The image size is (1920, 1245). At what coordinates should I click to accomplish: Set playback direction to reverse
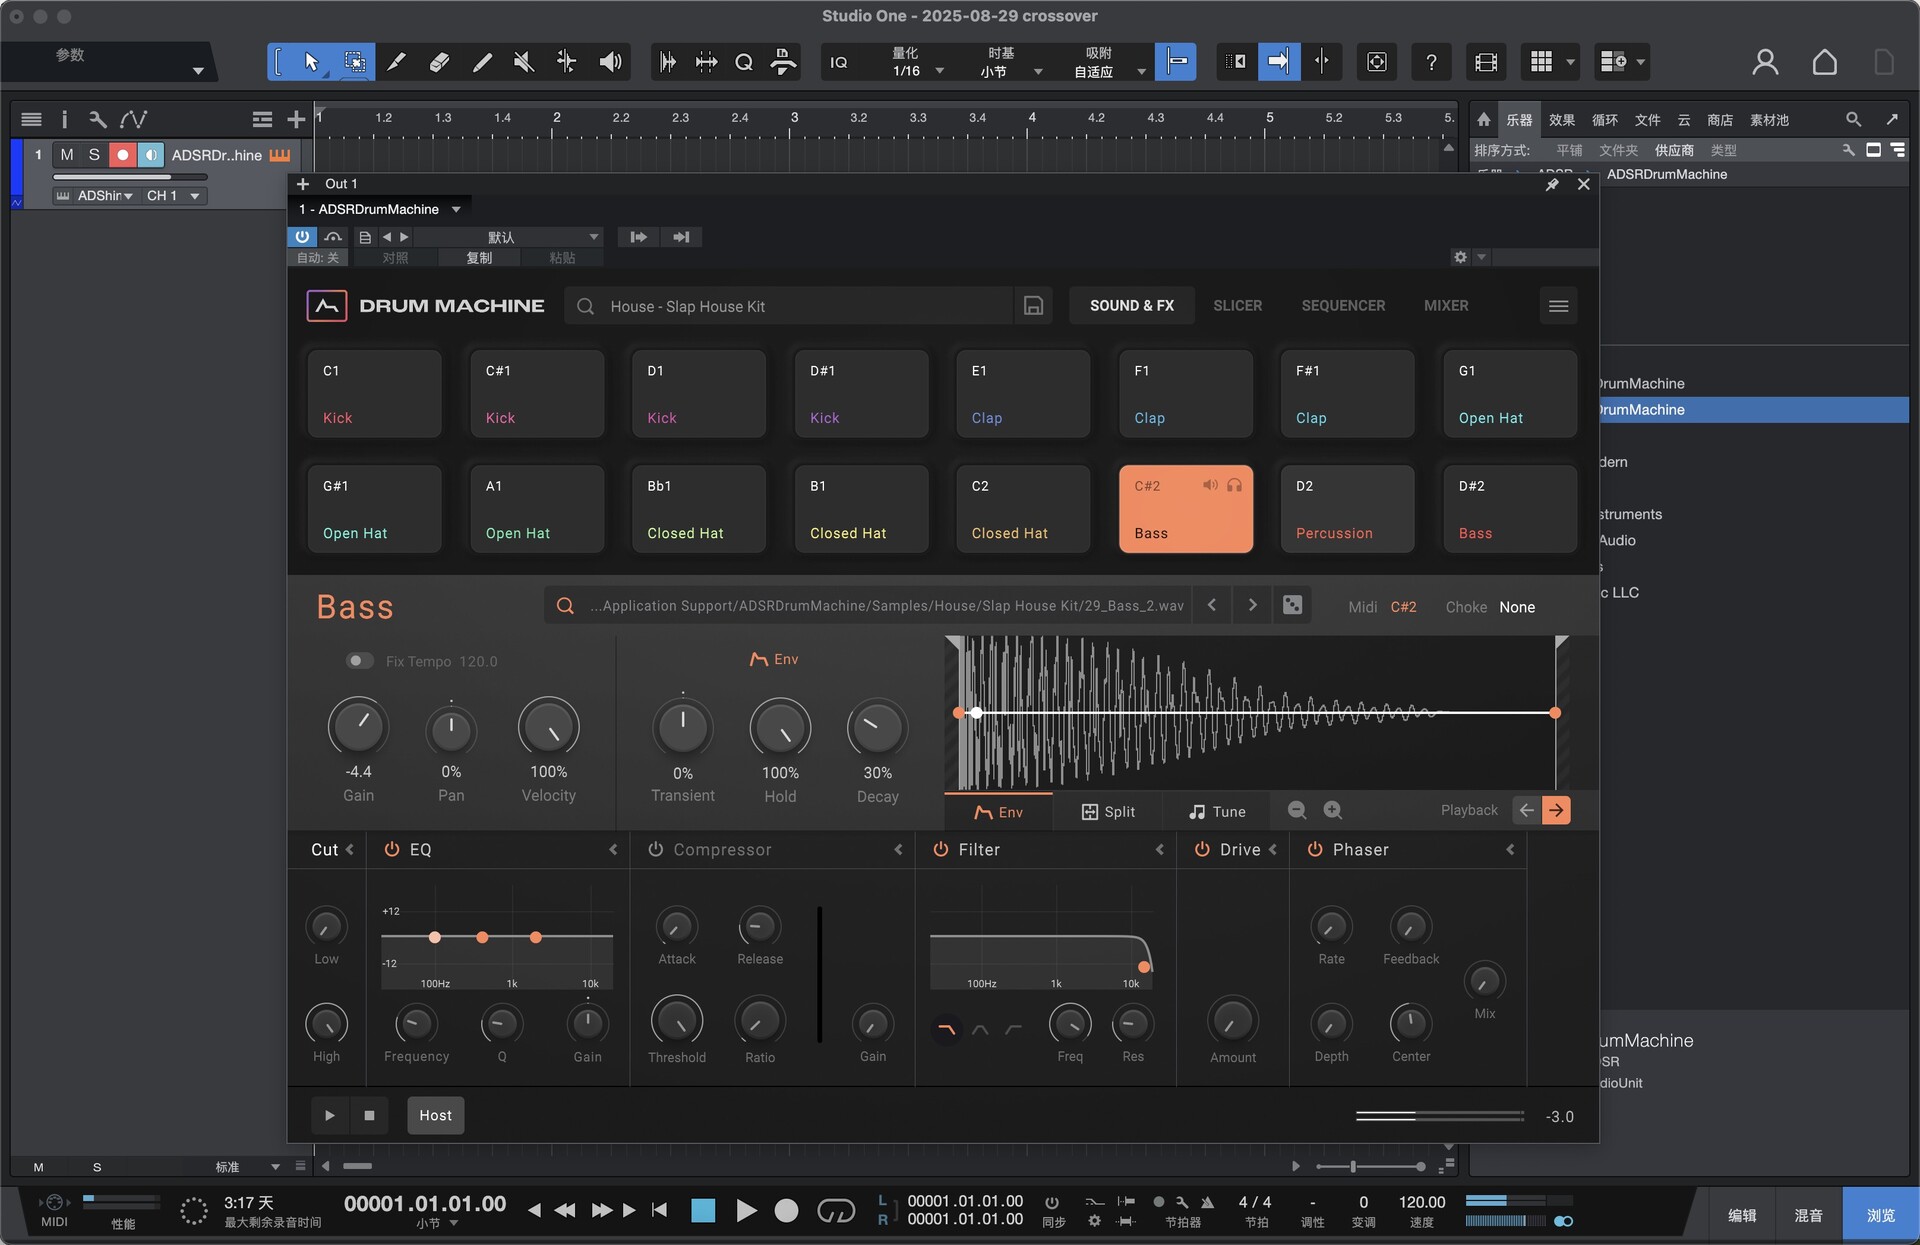coord(1526,810)
